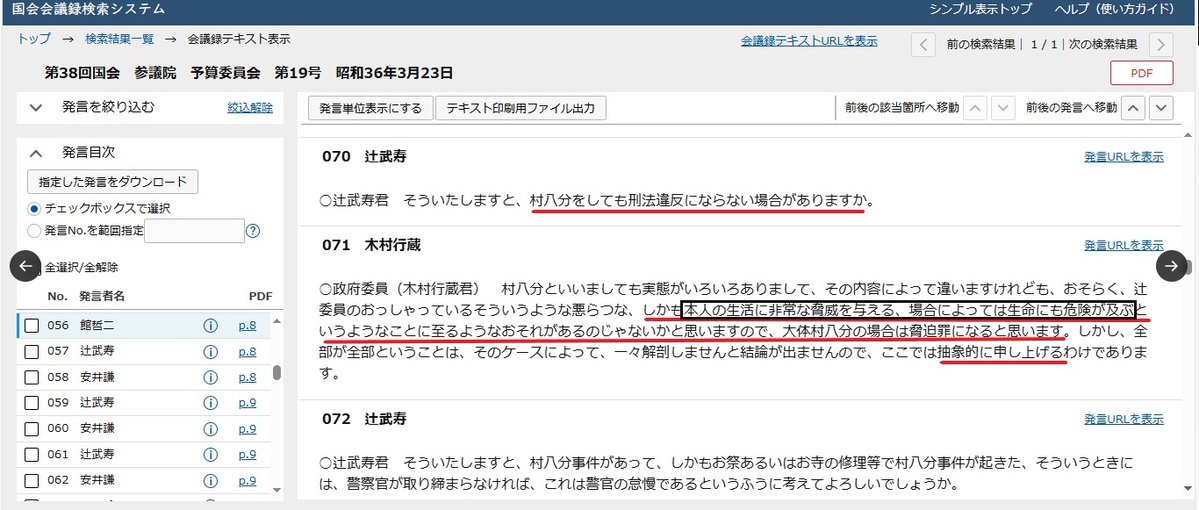Open PDF p.9 link for 062
This screenshot has height=510, width=1199.
[247, 481]
